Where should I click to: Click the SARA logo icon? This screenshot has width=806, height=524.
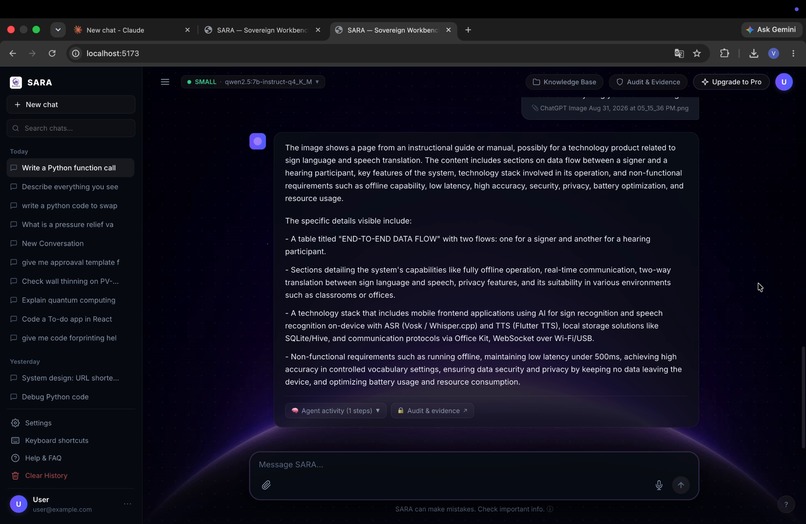pyautogui.click(x=16, y=82)
